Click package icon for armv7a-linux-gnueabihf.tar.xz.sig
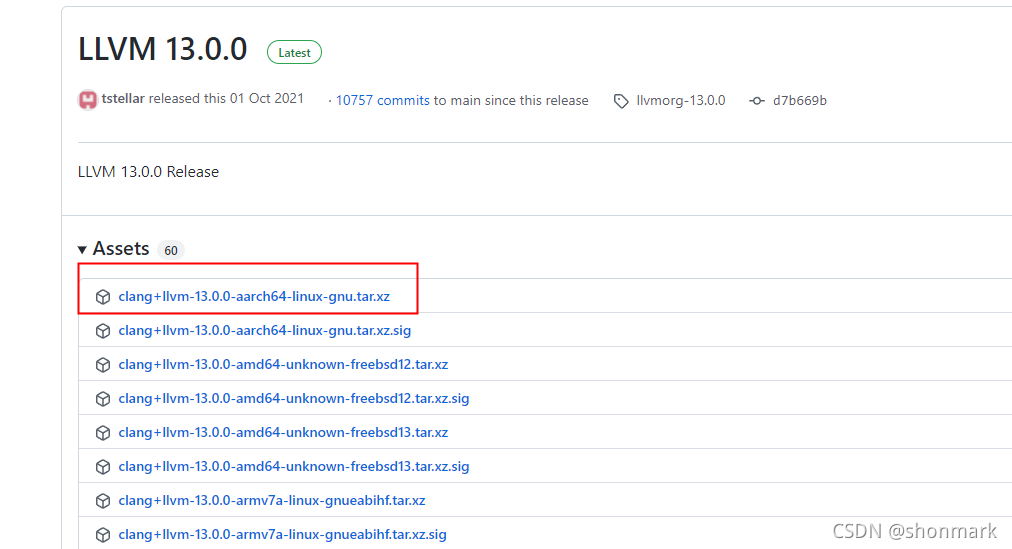This screenshot has width=1012, height=549. click(103, 535)
